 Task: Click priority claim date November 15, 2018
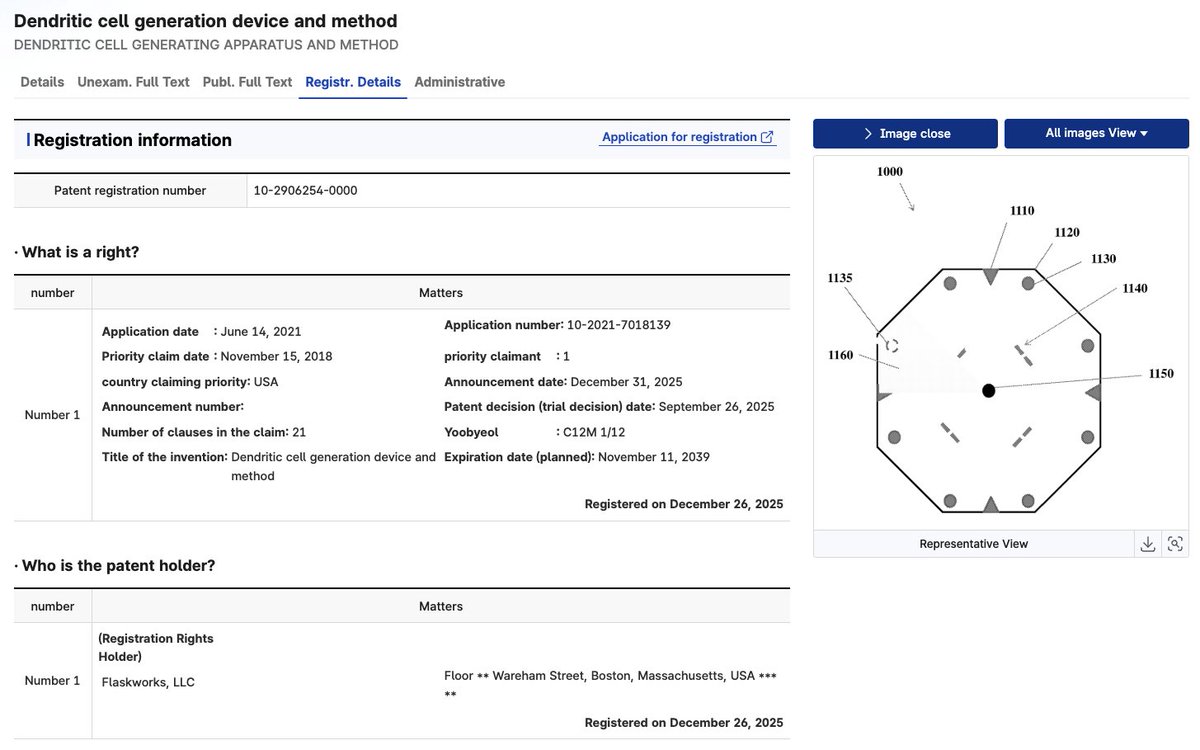click(277, 356)
